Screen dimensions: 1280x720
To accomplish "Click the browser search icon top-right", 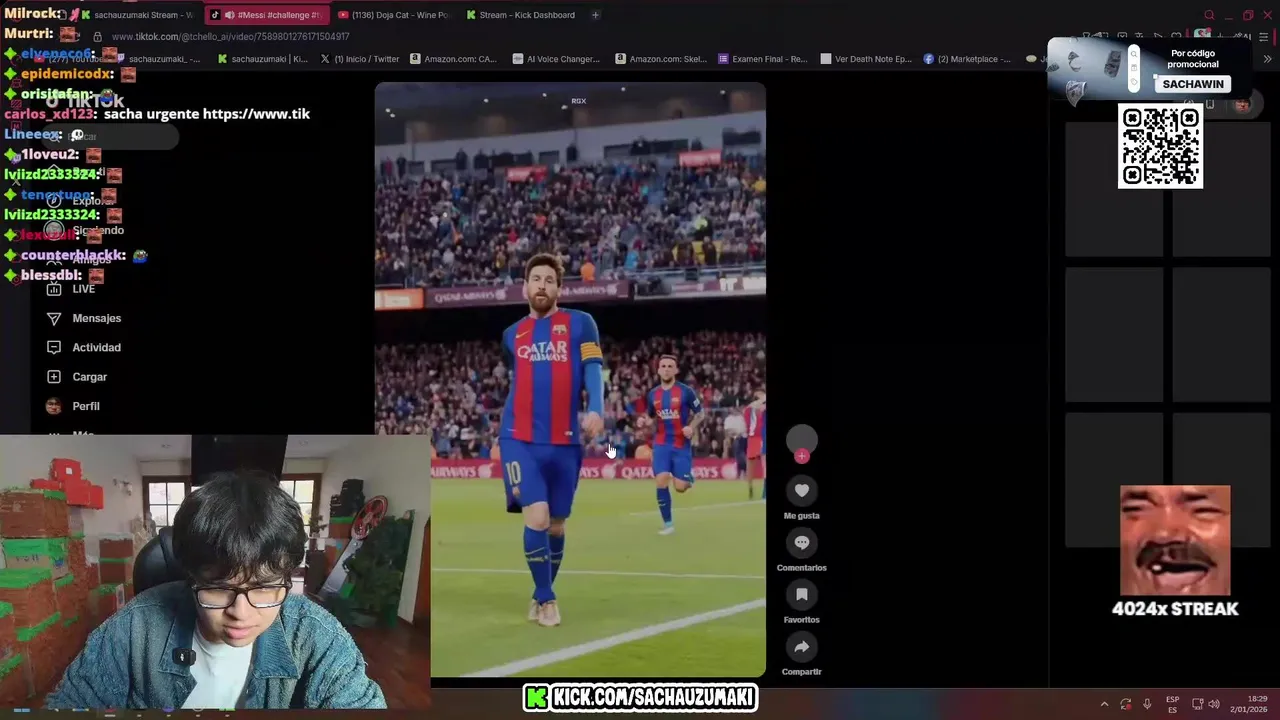I will 1209,15.
